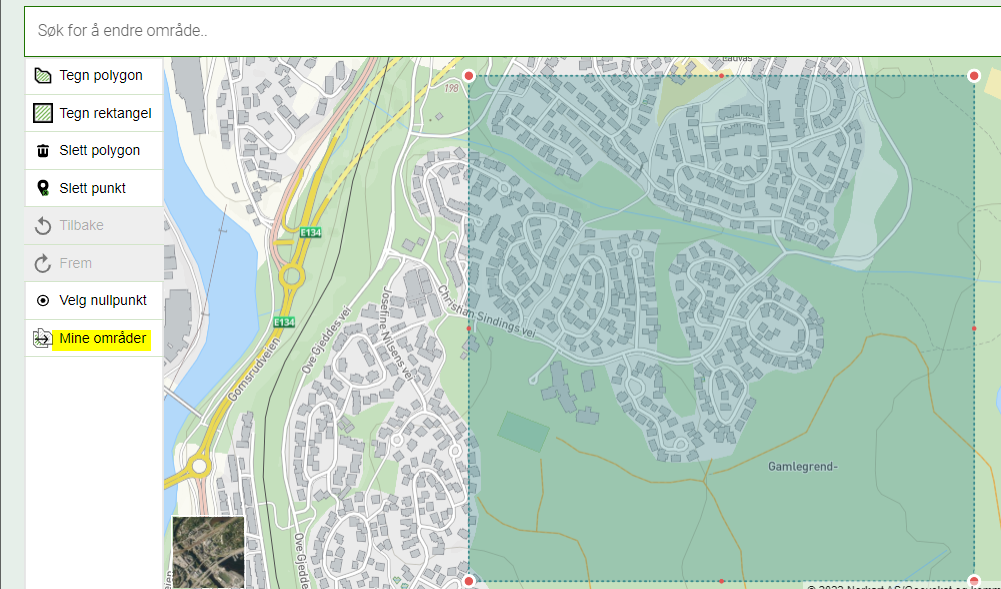Viewport: 1001px width, 589px height.
Task: Click the Velg nullpunkt target icon
Action: [x=43, y=301]
